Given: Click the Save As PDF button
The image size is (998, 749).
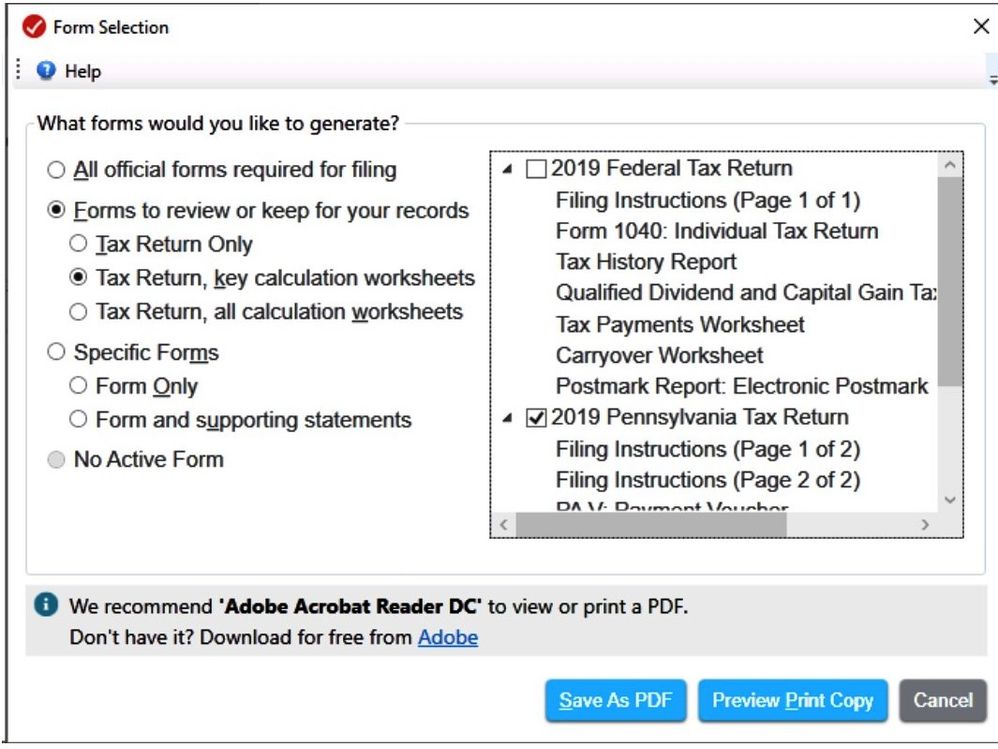Looking at the screenshot, I should tap(615, 700).
